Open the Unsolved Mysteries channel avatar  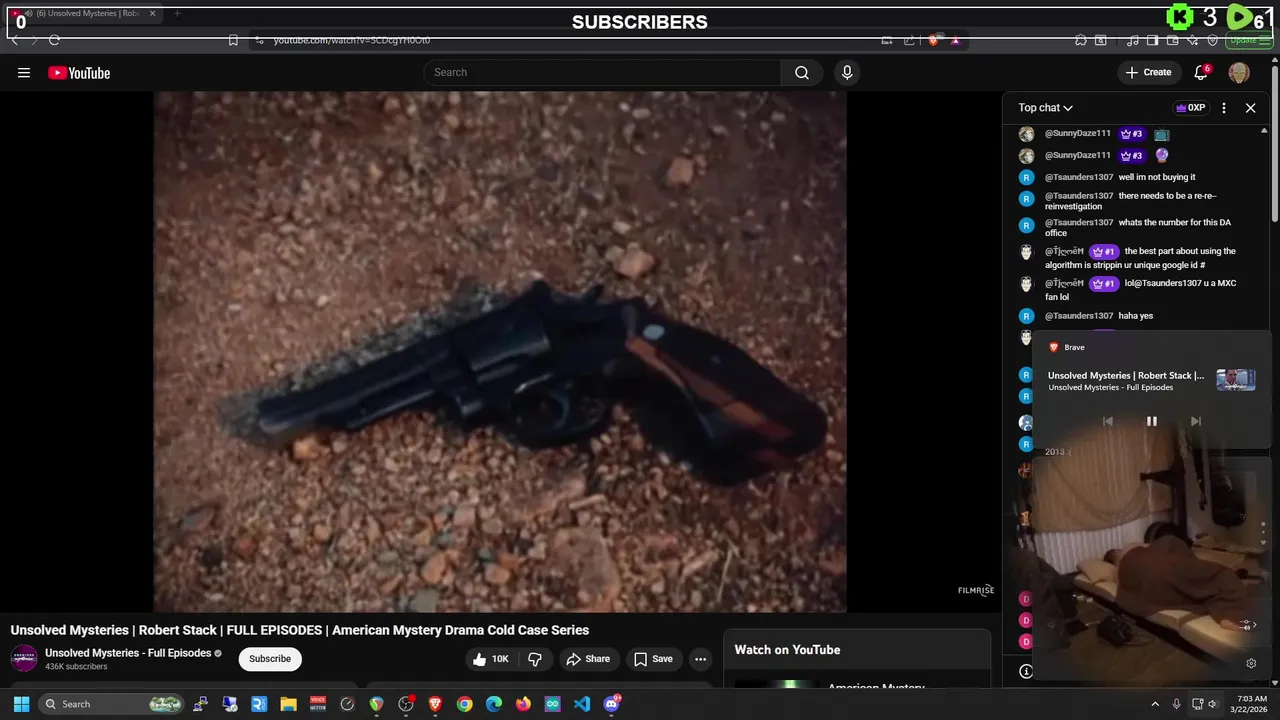click(x=24, y=658)
